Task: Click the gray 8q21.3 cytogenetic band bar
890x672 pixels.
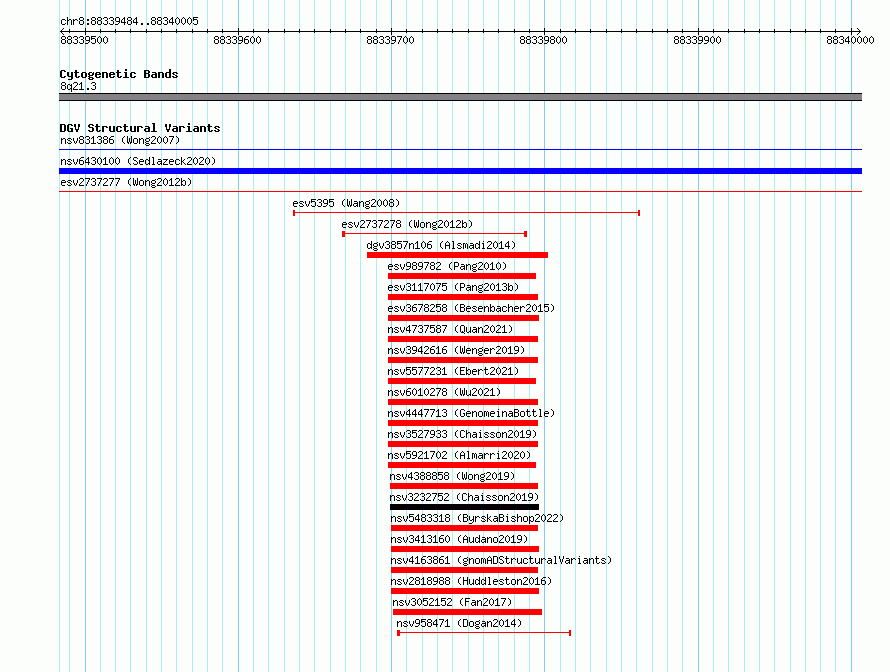Action: 460,97
